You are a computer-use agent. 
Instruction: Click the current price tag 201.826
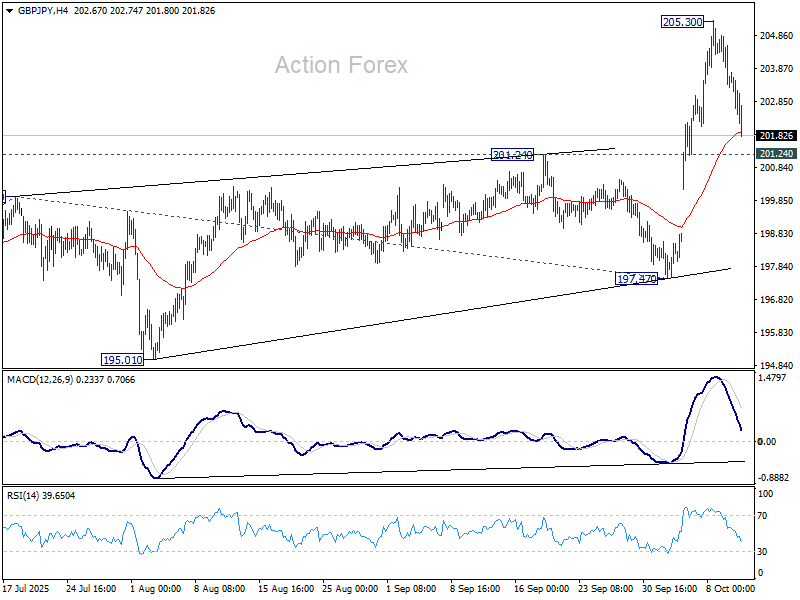click(x=776, y=136)
